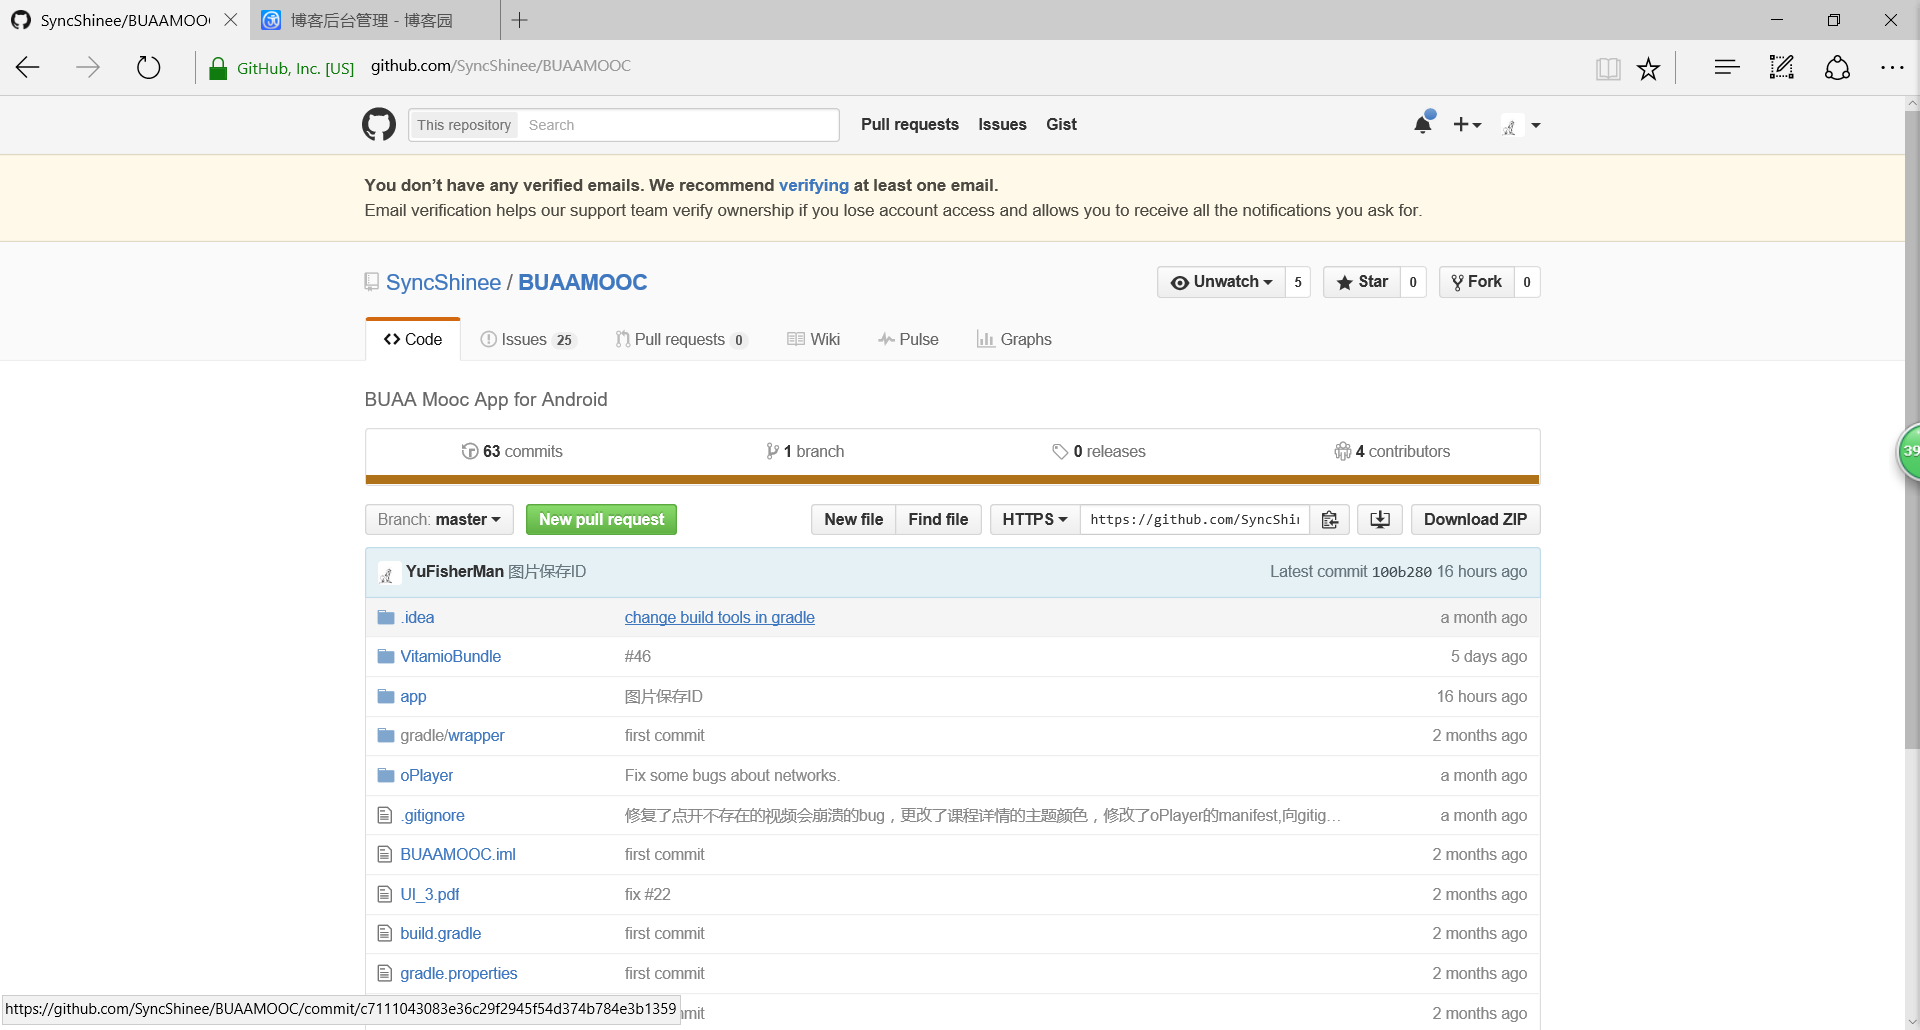Viewport: 1920px width, 1030px height.
Task: Open the gradle/wrapper folder
Action: [452, 736]
